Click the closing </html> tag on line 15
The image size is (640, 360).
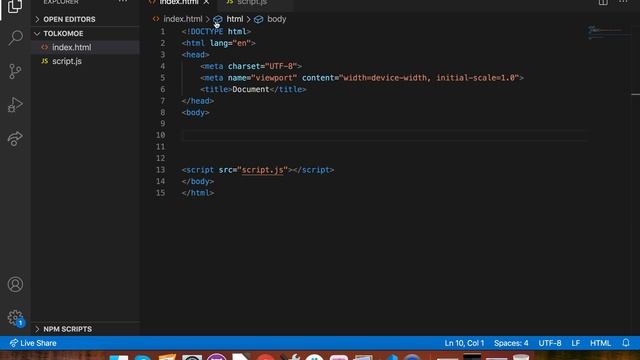point(198,193)
